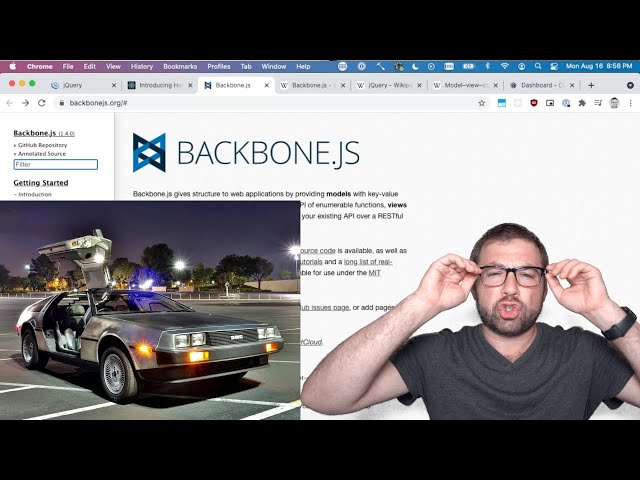The image size is (640, 480).
Task: Open the blue extension icon in toolbar
Action: click(x=502, y=103)
